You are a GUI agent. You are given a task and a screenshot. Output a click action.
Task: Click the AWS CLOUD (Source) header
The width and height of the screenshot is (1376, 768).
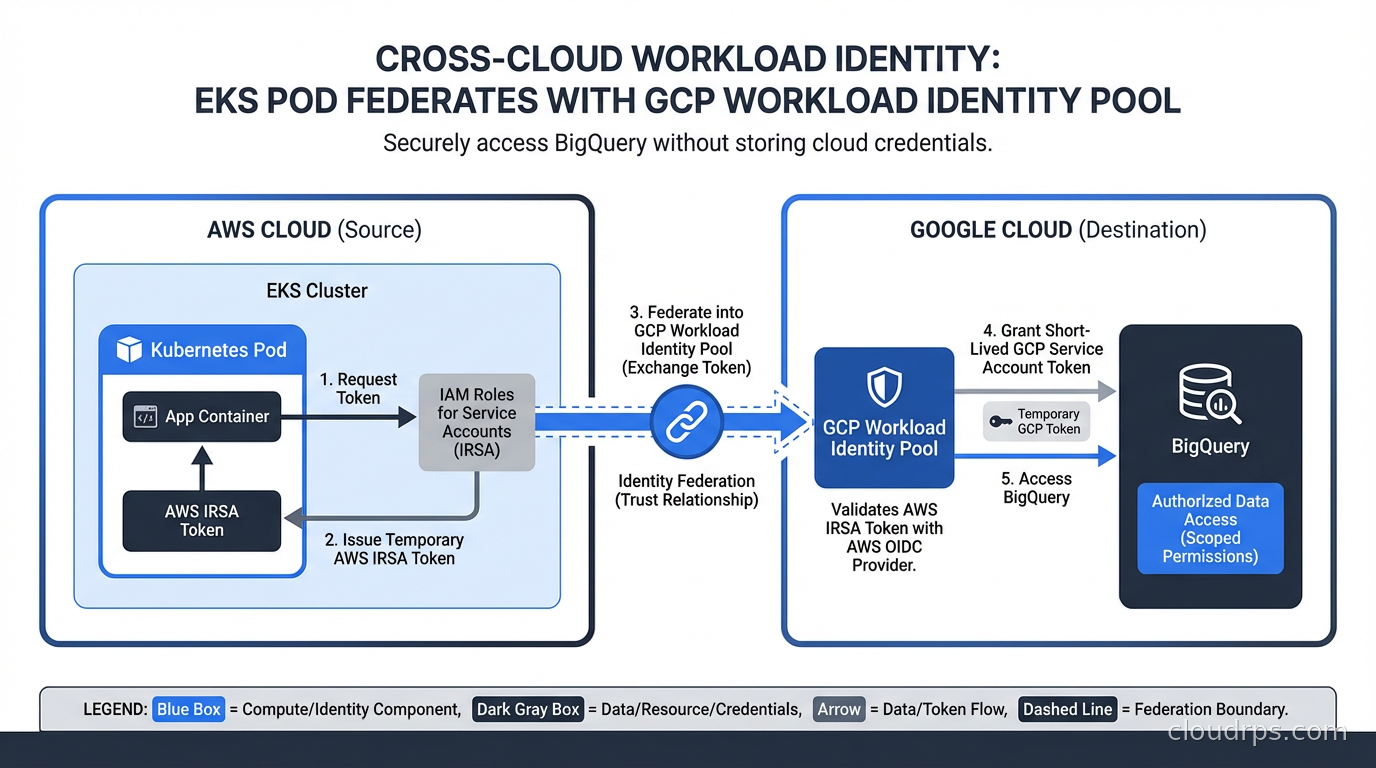point(314,229)
